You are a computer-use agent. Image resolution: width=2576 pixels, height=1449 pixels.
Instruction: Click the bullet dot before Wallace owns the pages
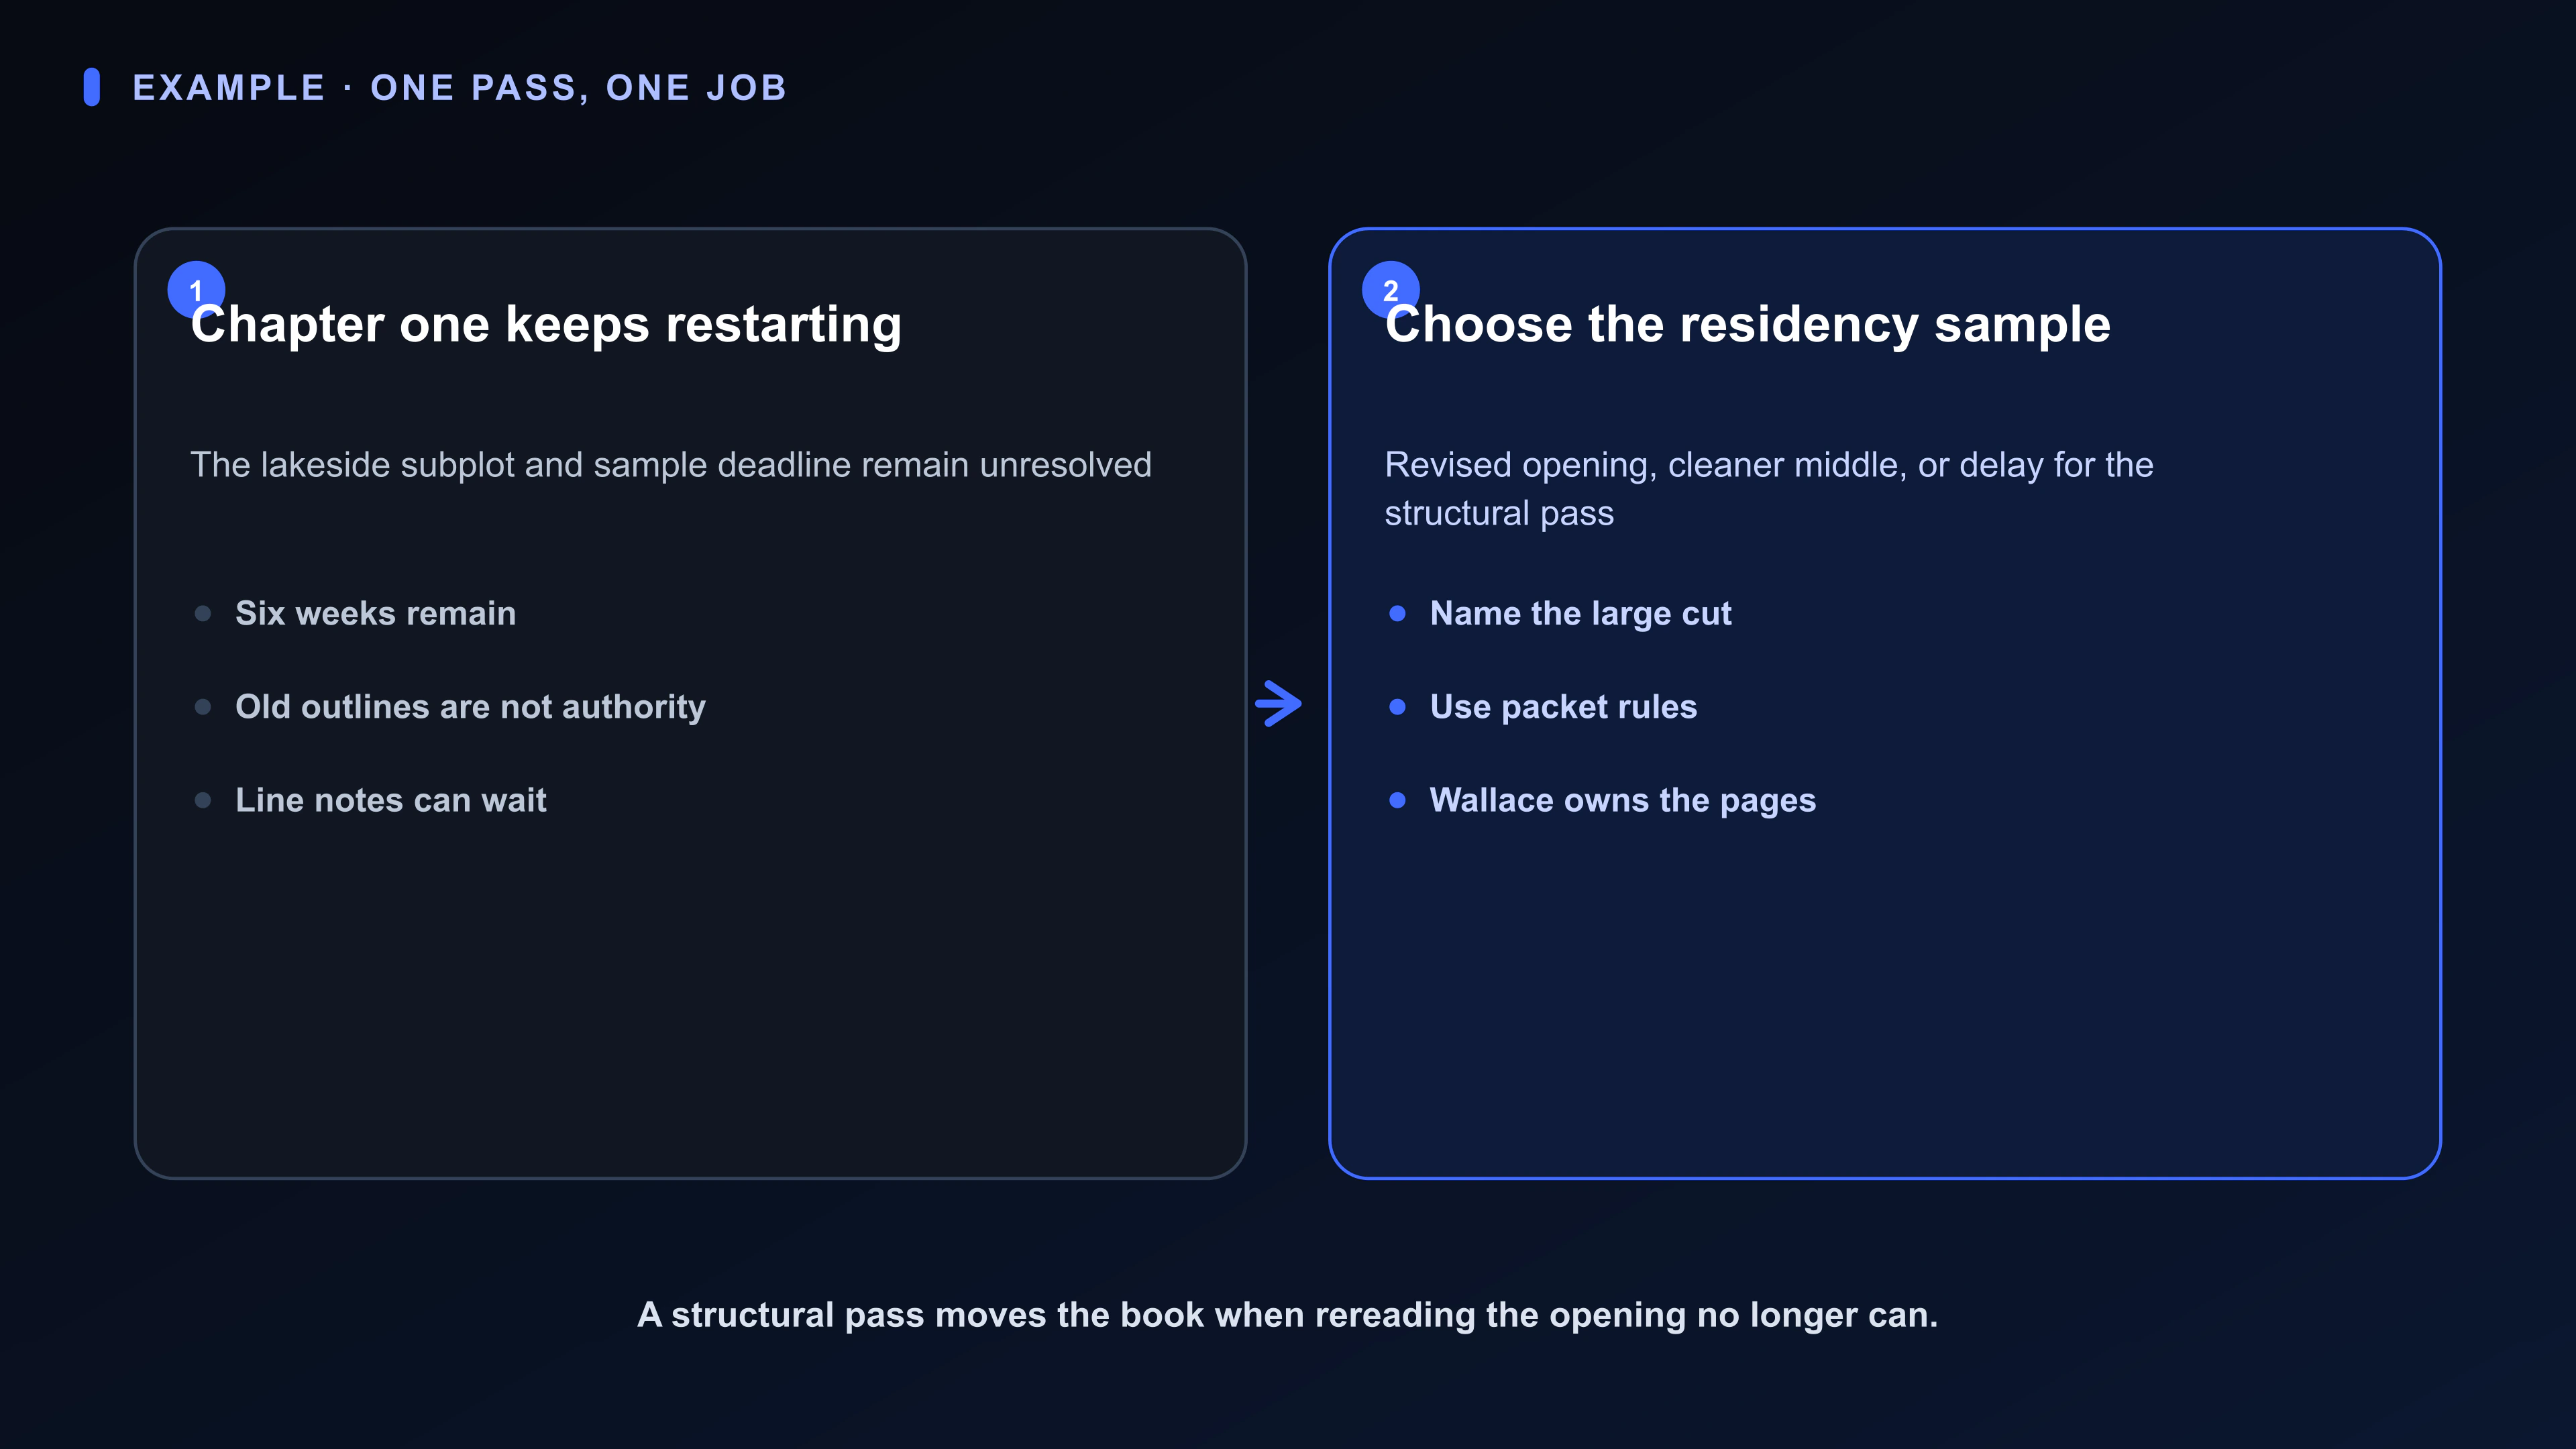[x=1397, y=800]
